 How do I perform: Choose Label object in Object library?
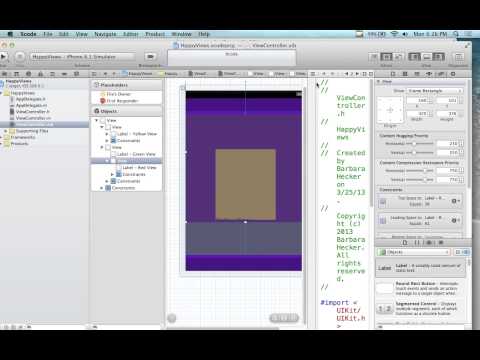421,268
